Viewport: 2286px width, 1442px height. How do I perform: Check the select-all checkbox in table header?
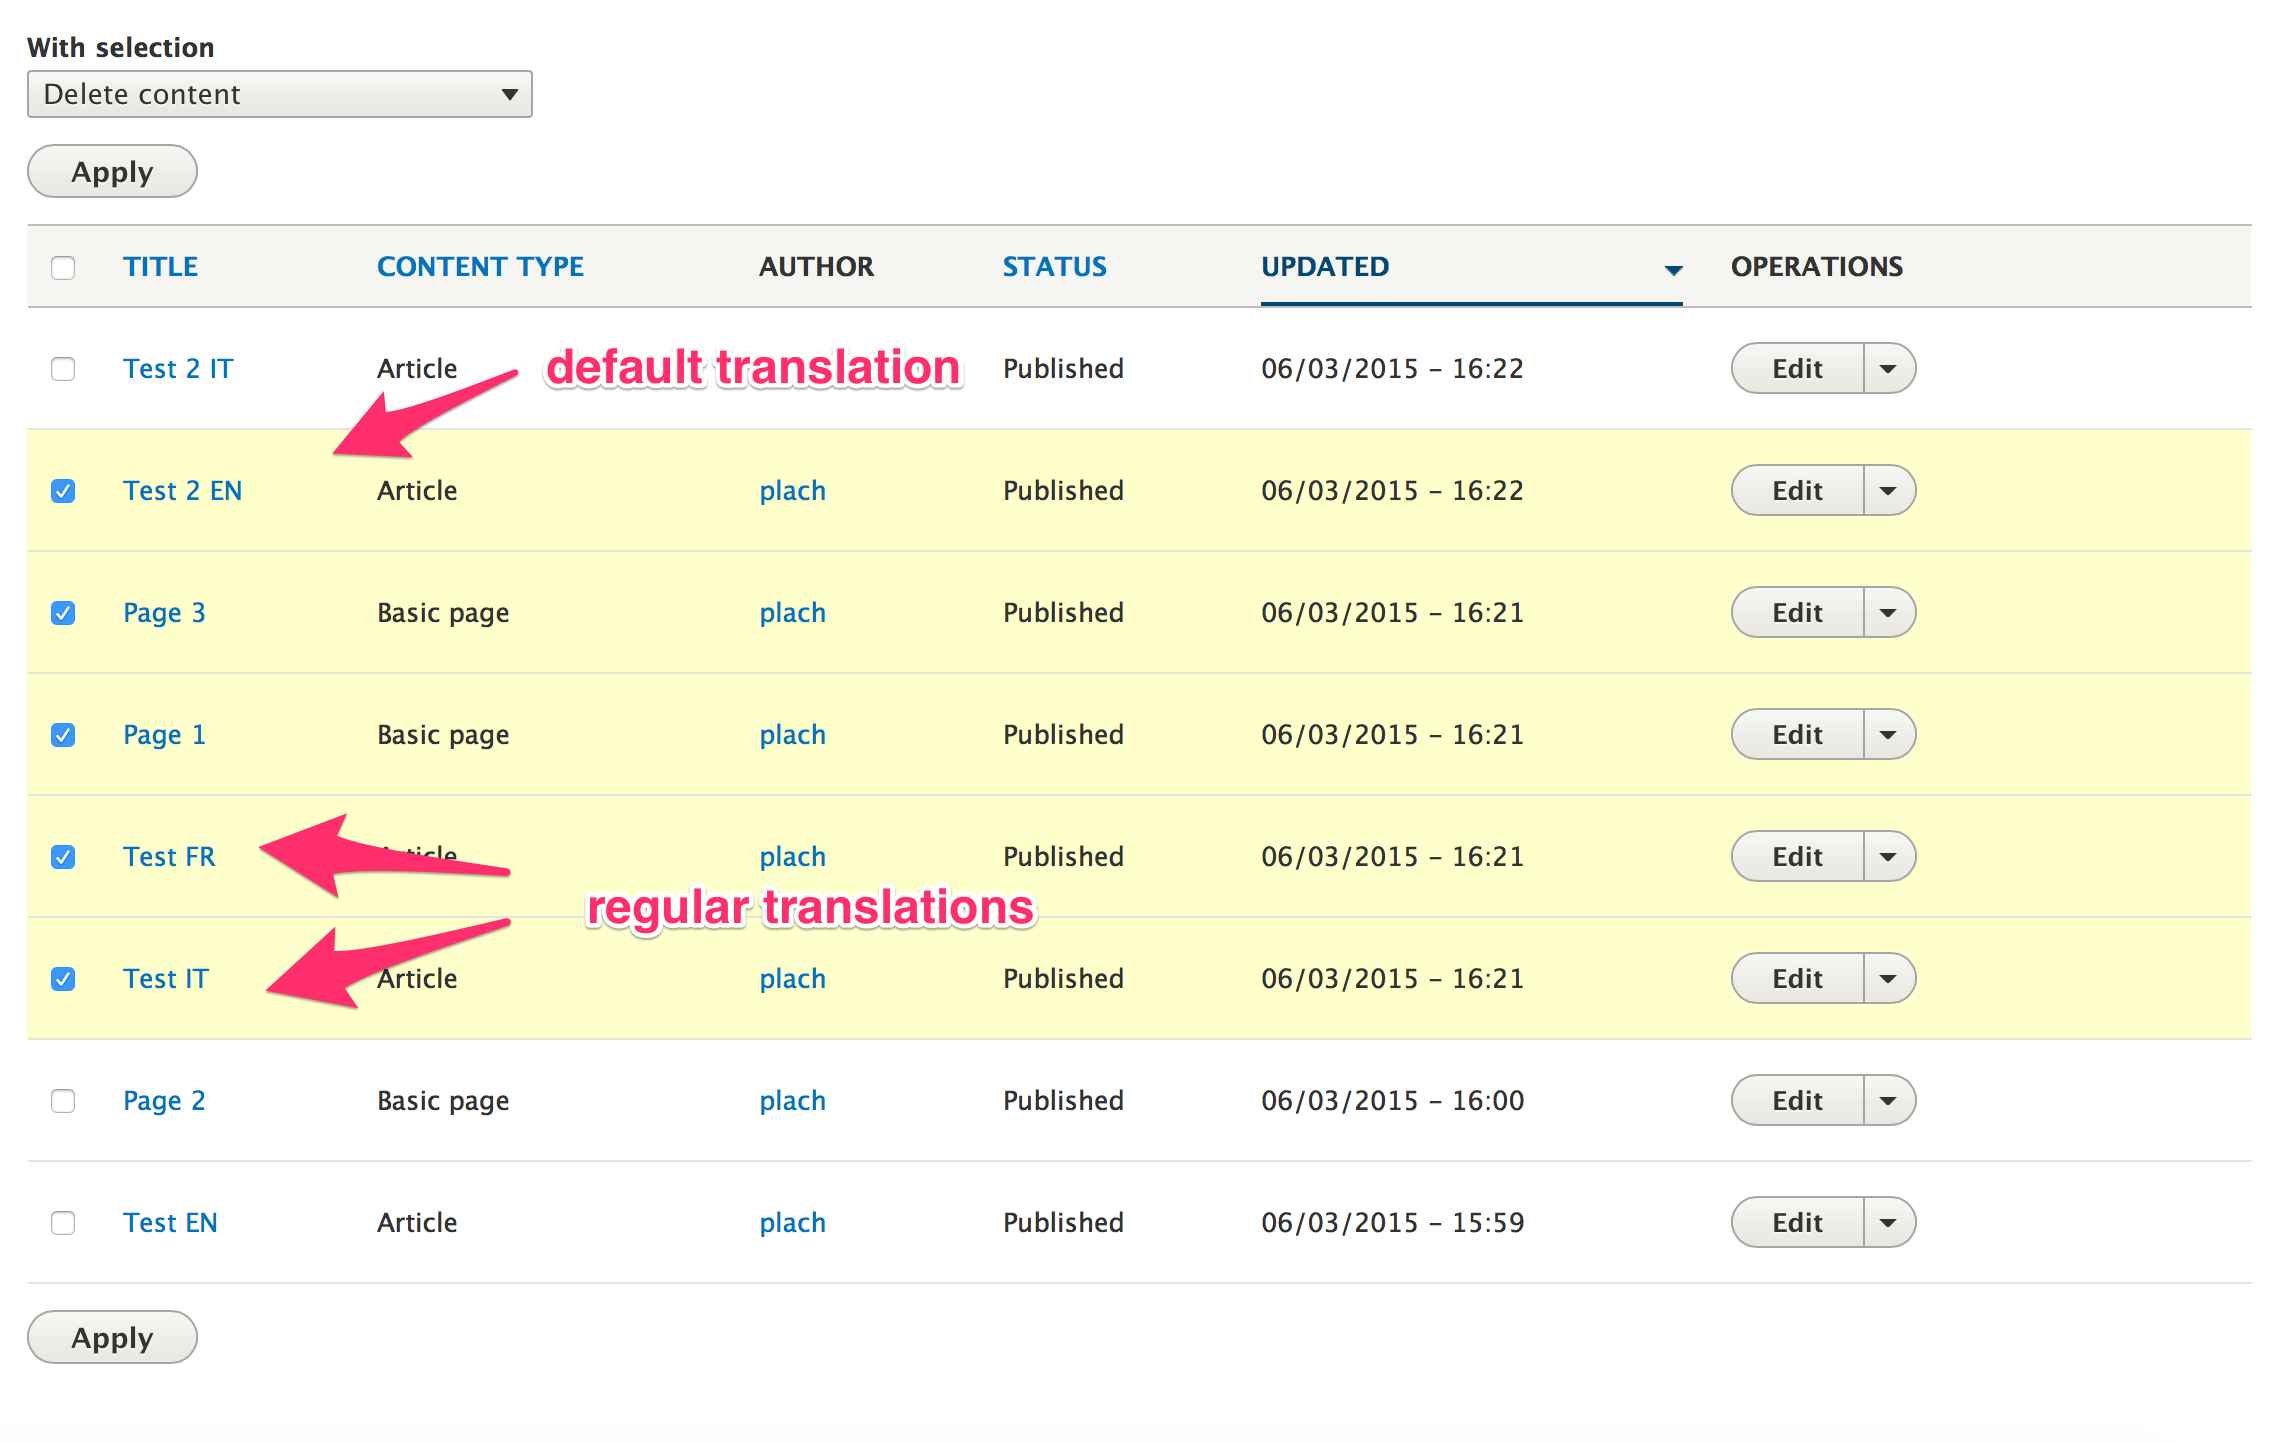[63, 267]
